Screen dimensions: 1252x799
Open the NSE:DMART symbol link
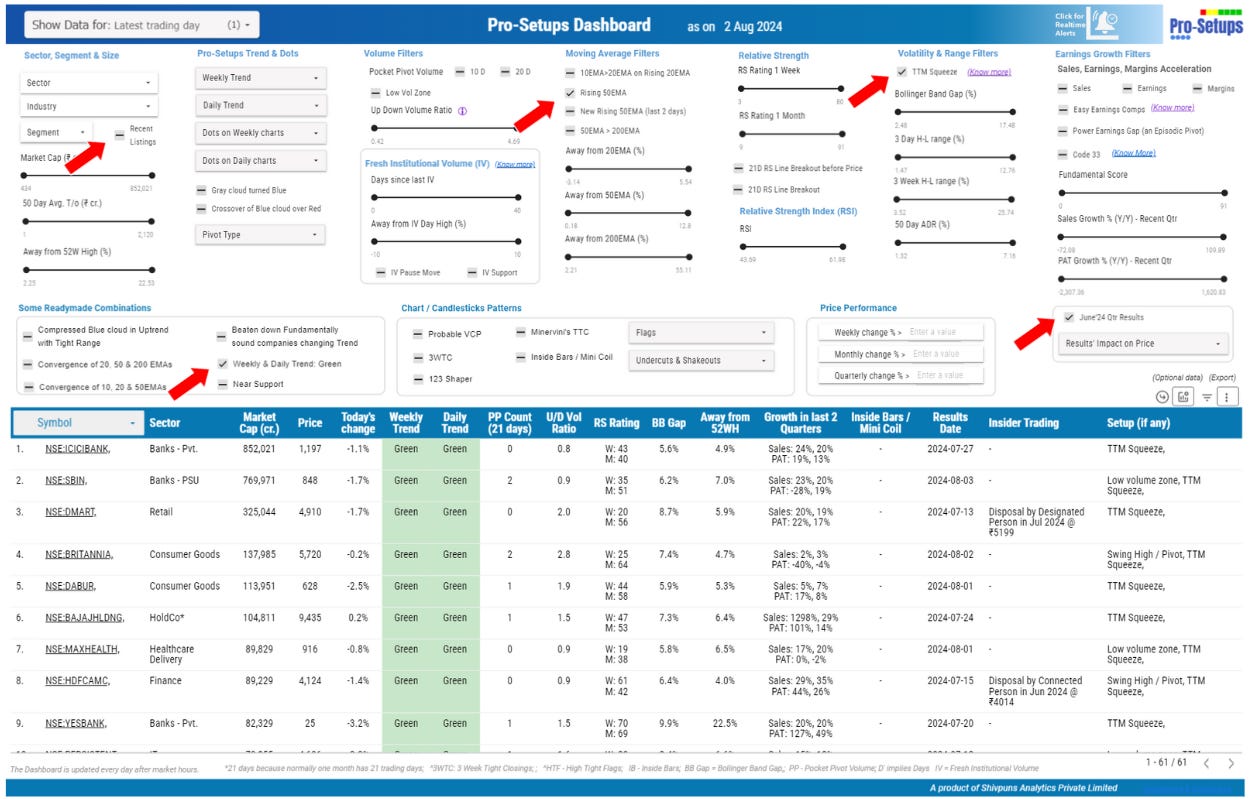coord(71,512)
